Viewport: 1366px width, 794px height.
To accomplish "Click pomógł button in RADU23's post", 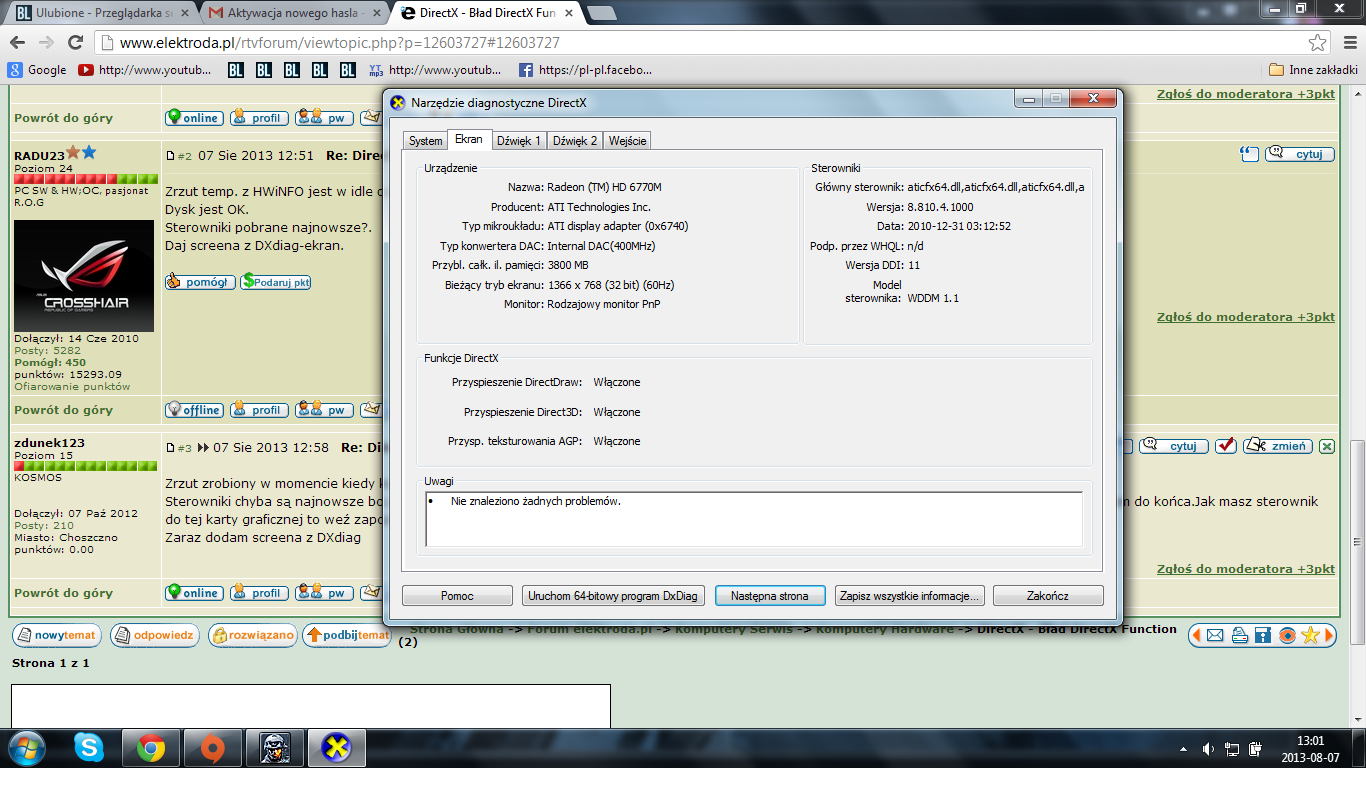I will [200, 282].
